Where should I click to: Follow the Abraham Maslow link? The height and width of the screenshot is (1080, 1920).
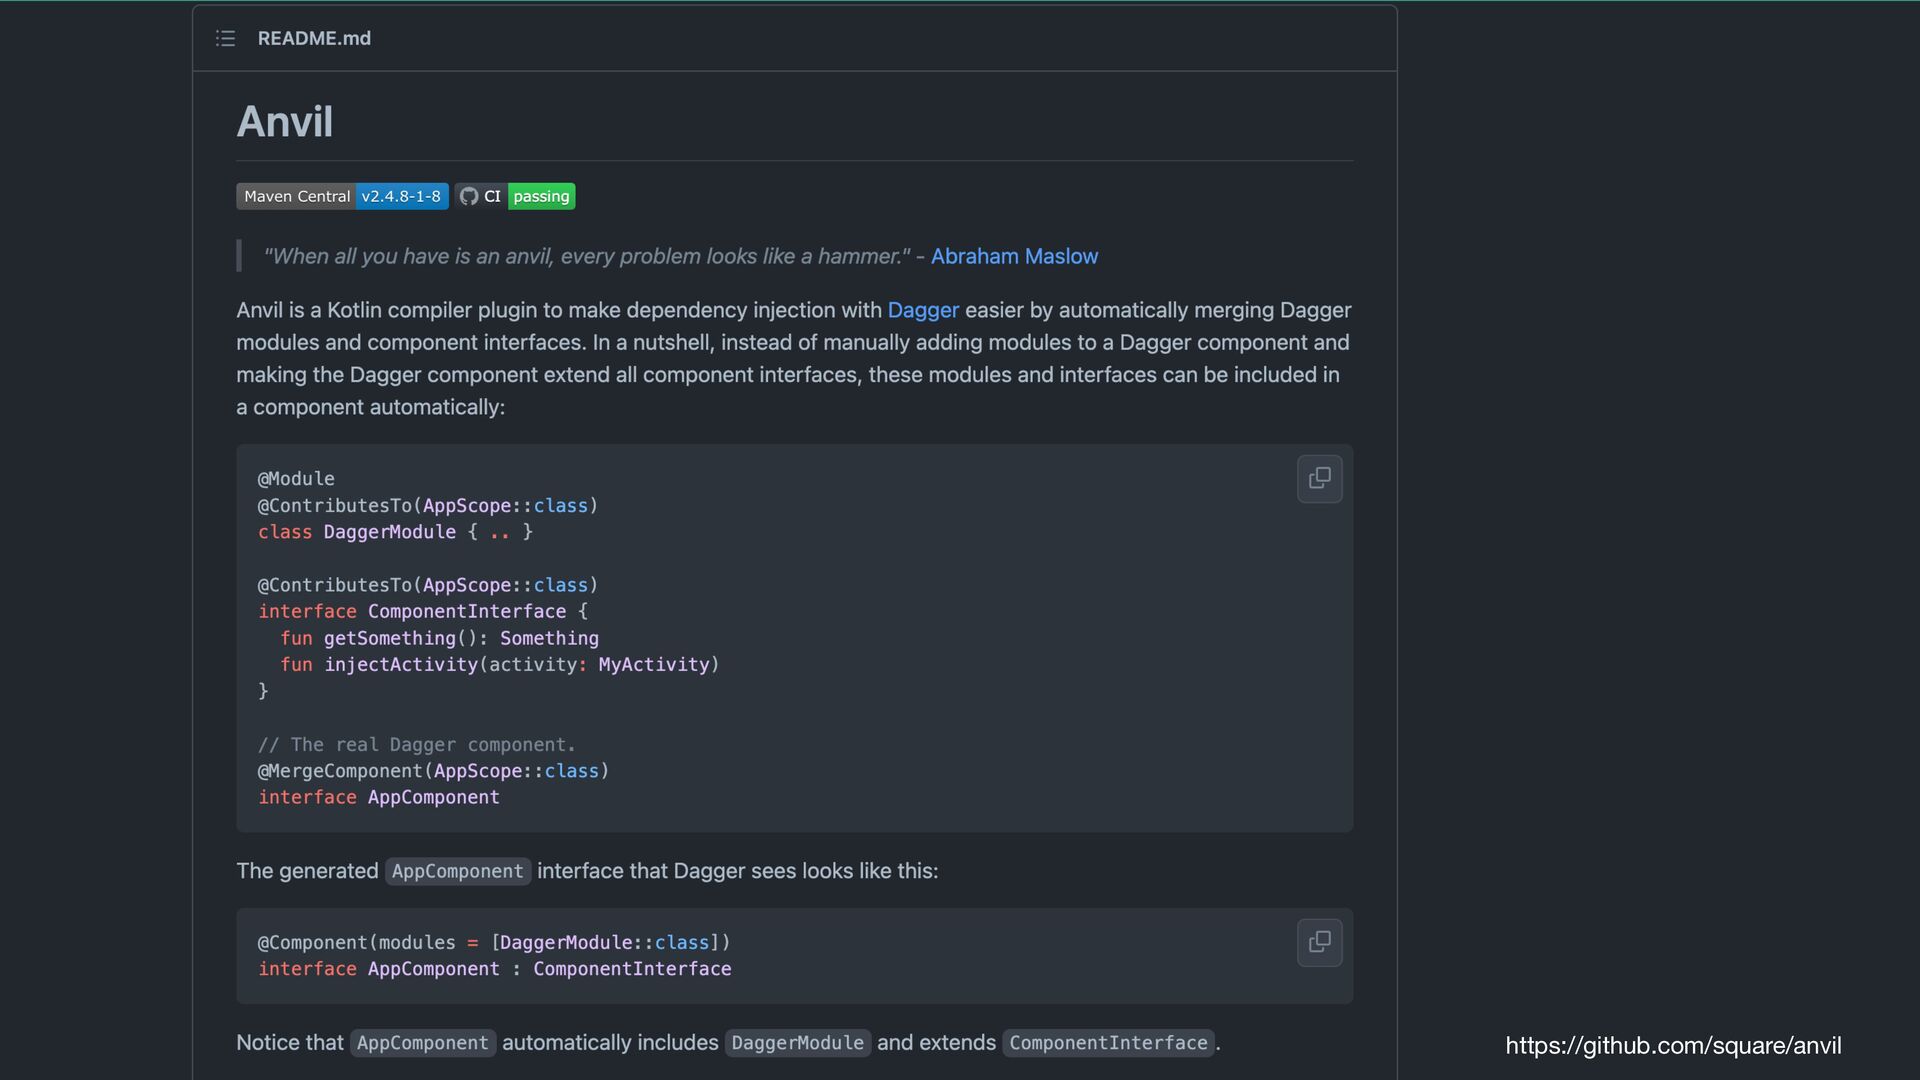(1014, 256)
